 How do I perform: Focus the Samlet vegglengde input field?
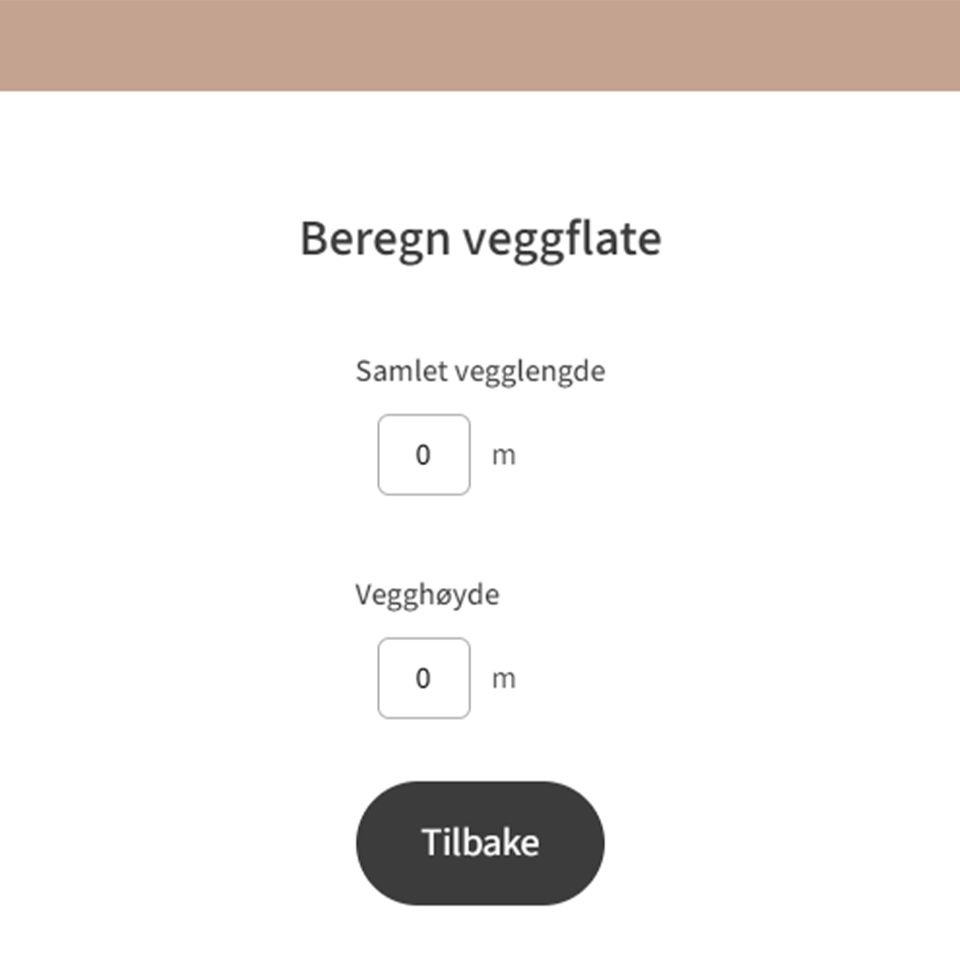click(x=424, y=455)
